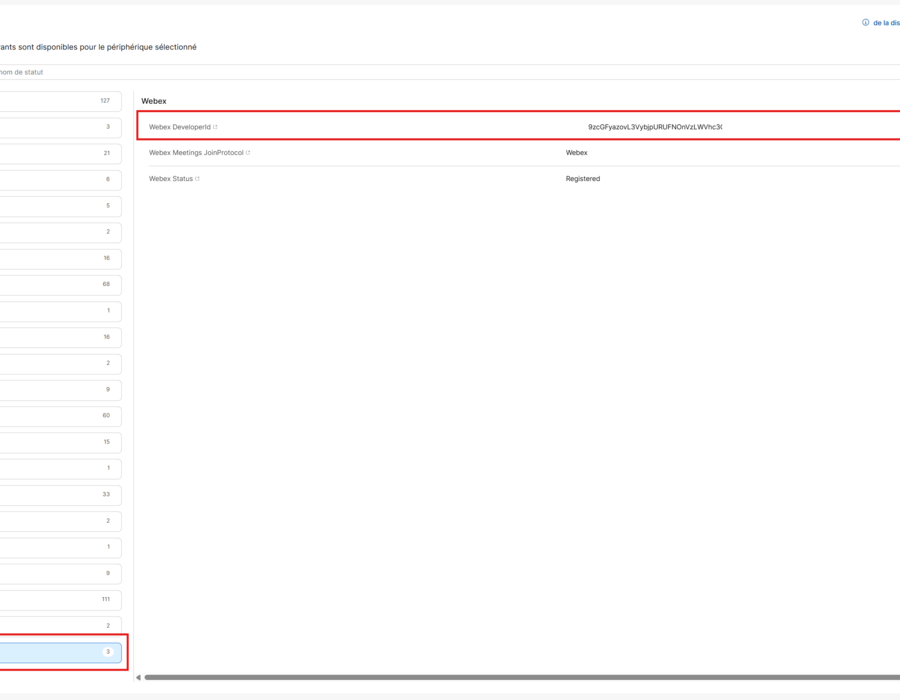Open the 'de la dis' help link
The height and width of the screenshot is (700, 900).
point(886,23)
